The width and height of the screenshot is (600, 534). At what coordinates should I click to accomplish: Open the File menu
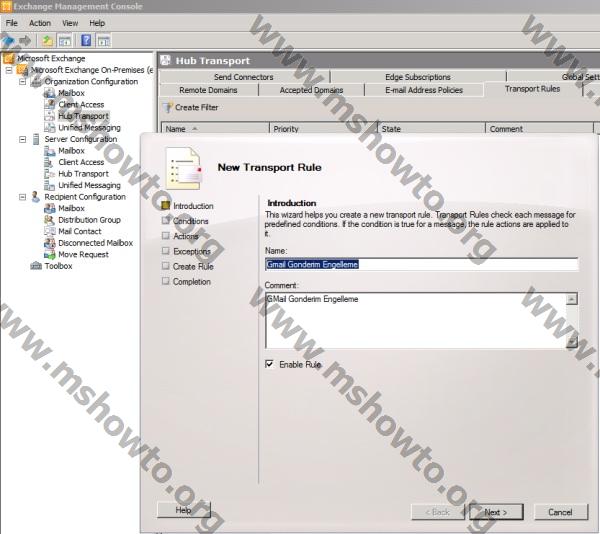11,23
